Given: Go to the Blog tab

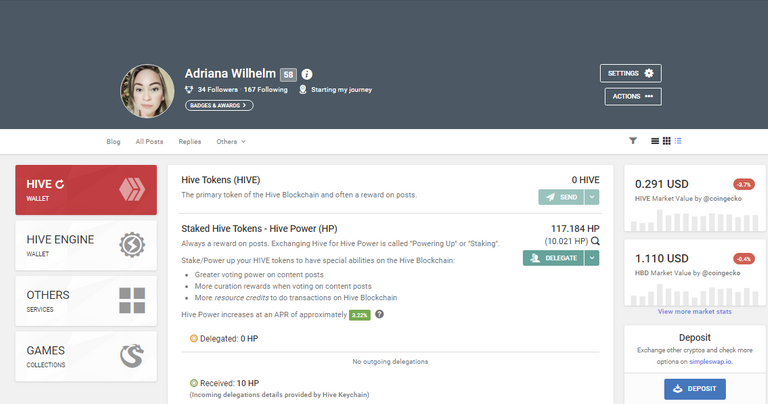Looking at the screenshot, I should tap(113, 142).
